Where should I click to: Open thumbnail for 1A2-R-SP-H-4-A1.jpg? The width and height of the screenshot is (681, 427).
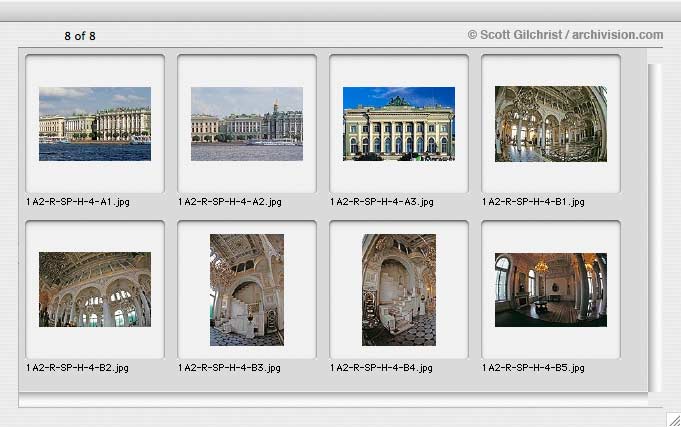pos(95,124)
